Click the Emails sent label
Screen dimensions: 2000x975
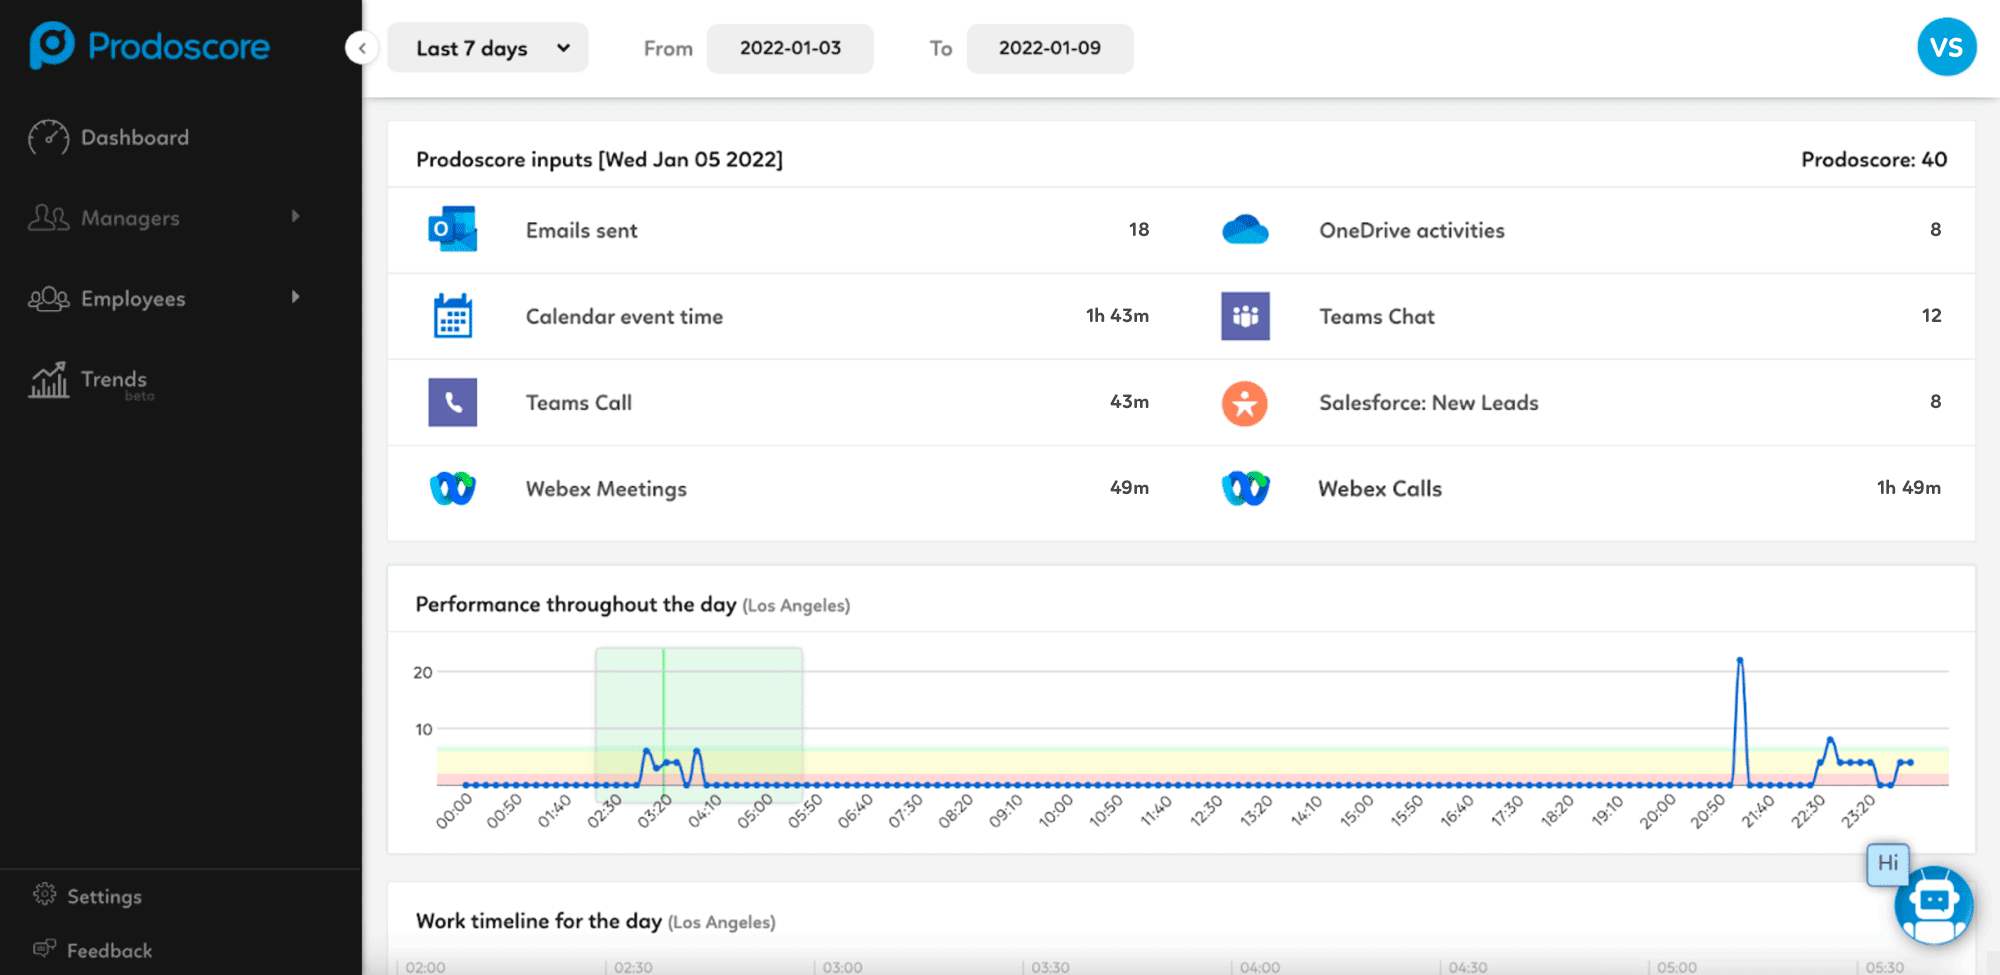[581, 230]
